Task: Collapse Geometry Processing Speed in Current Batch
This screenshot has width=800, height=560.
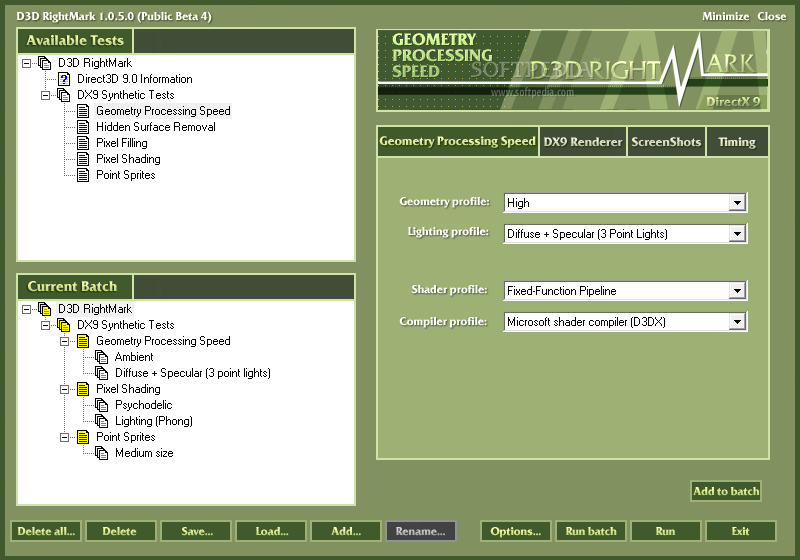Action: click(64, 341)
